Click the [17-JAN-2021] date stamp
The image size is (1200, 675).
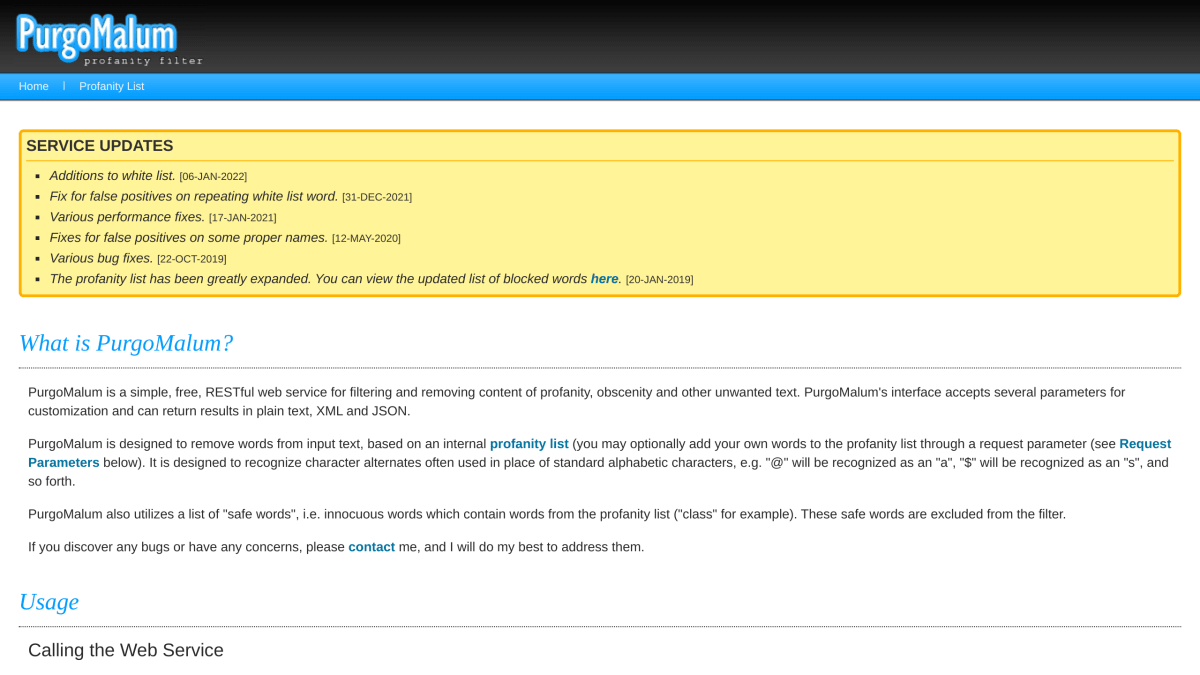tap(243, 218)
